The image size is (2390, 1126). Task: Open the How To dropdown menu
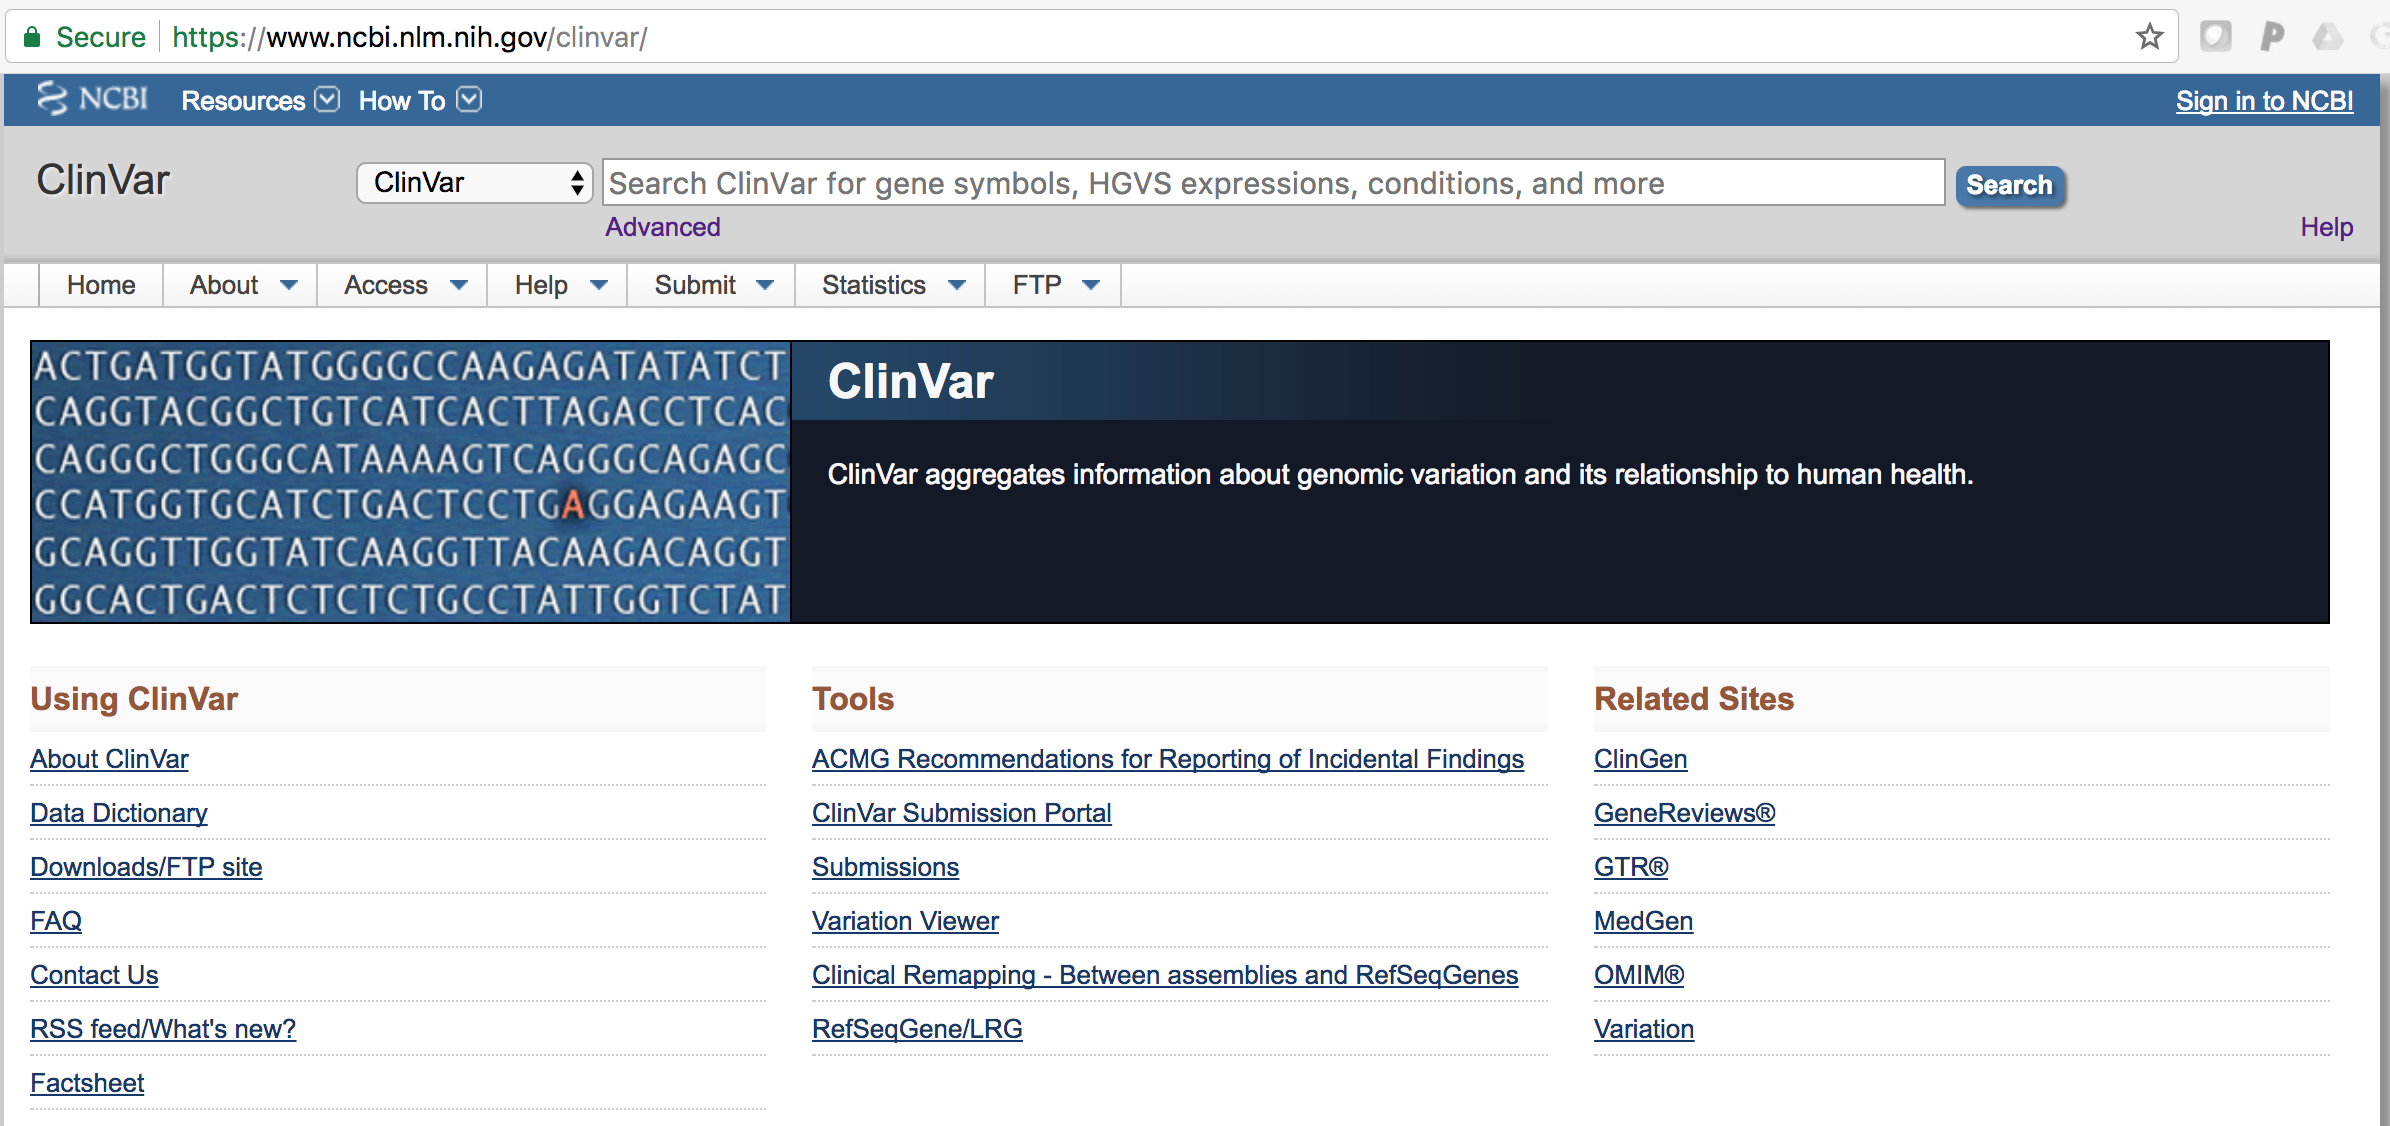point(420,100)
